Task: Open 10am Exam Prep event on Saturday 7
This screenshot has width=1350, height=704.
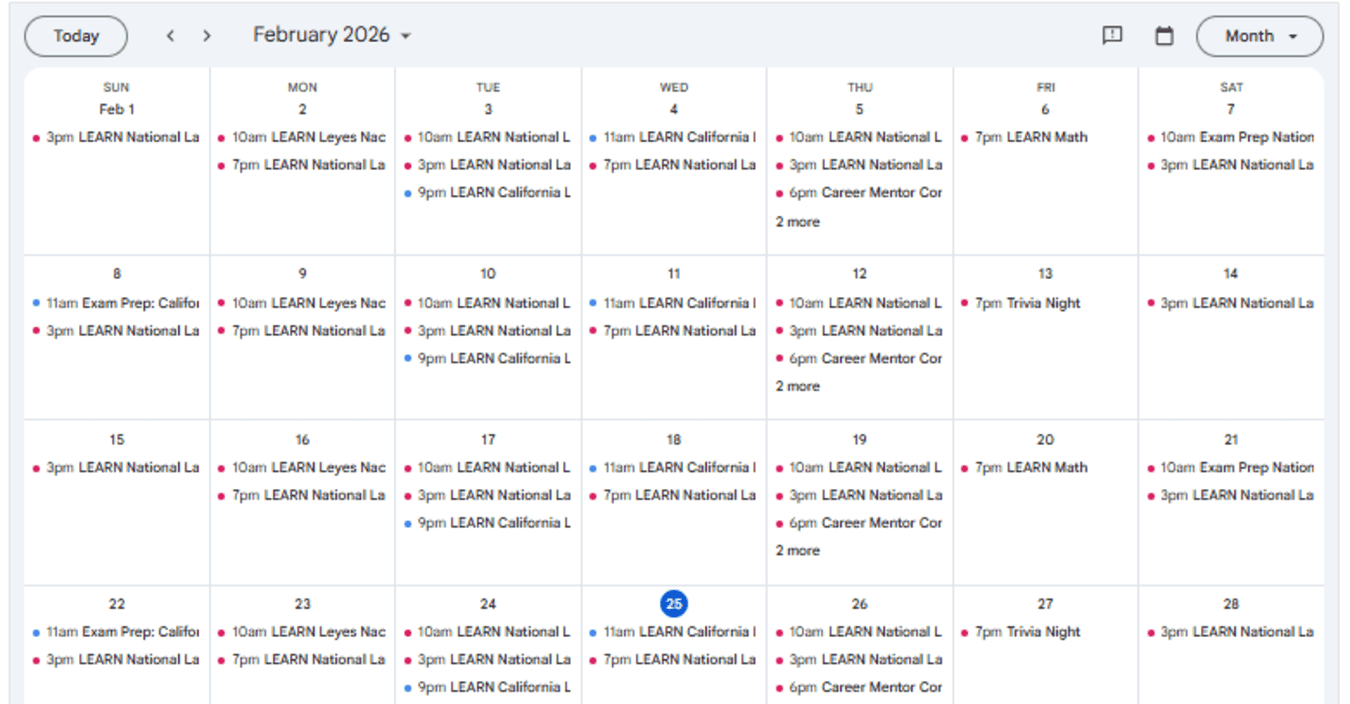Action: tap(1236, 138)
